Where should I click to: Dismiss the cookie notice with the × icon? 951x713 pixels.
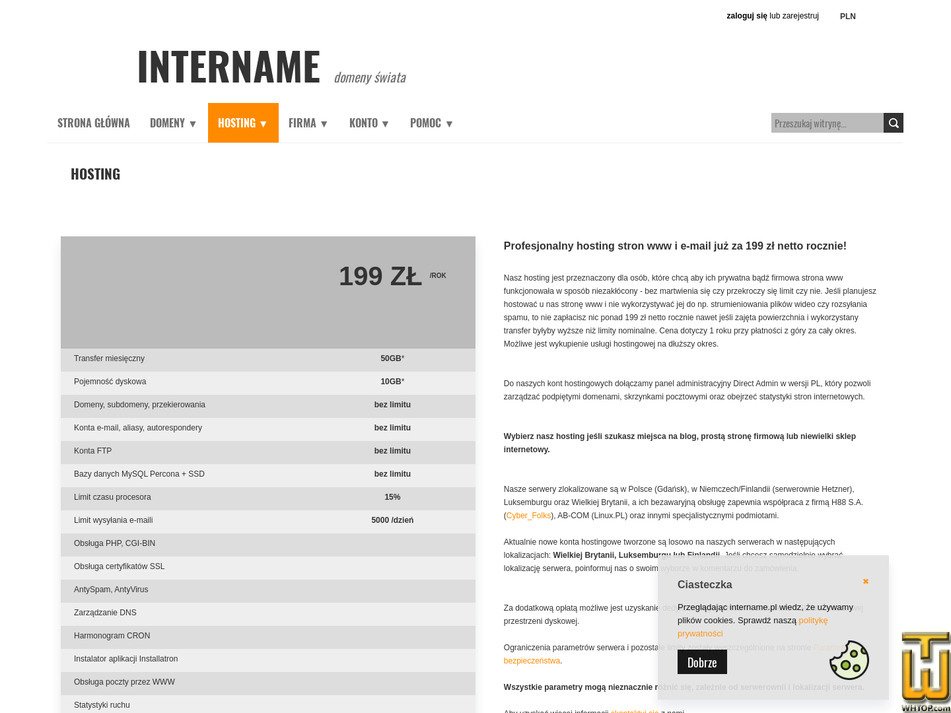(x=865, y=581)
